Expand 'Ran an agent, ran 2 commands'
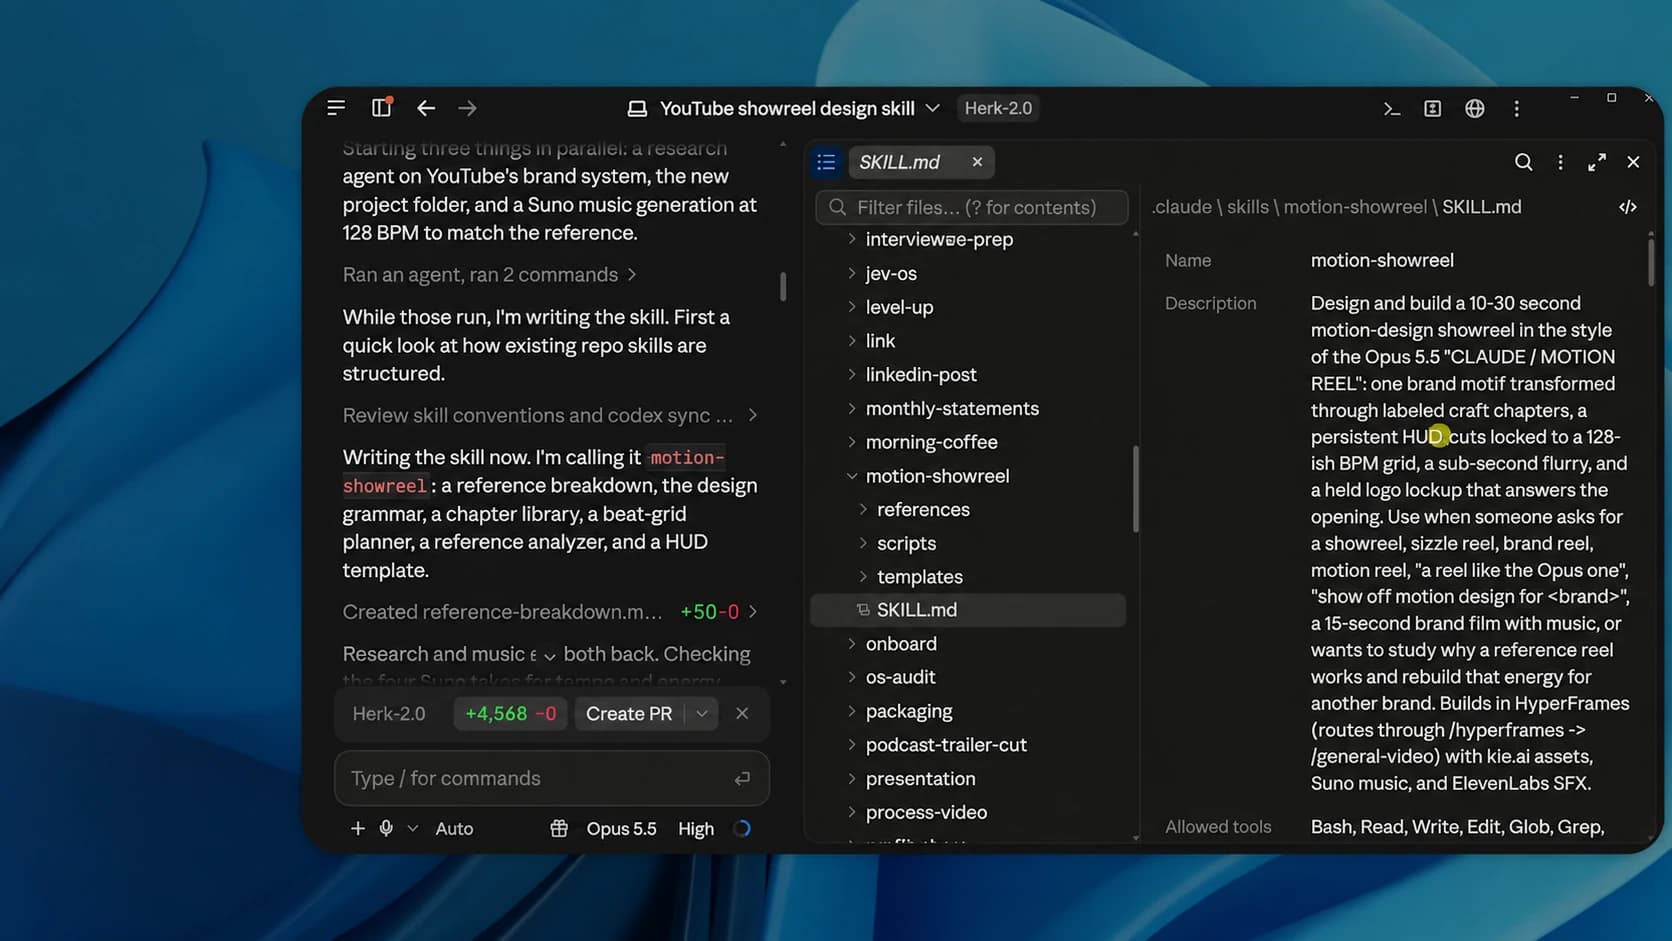Screen dimensions: 1672x941 coord(489,275)
